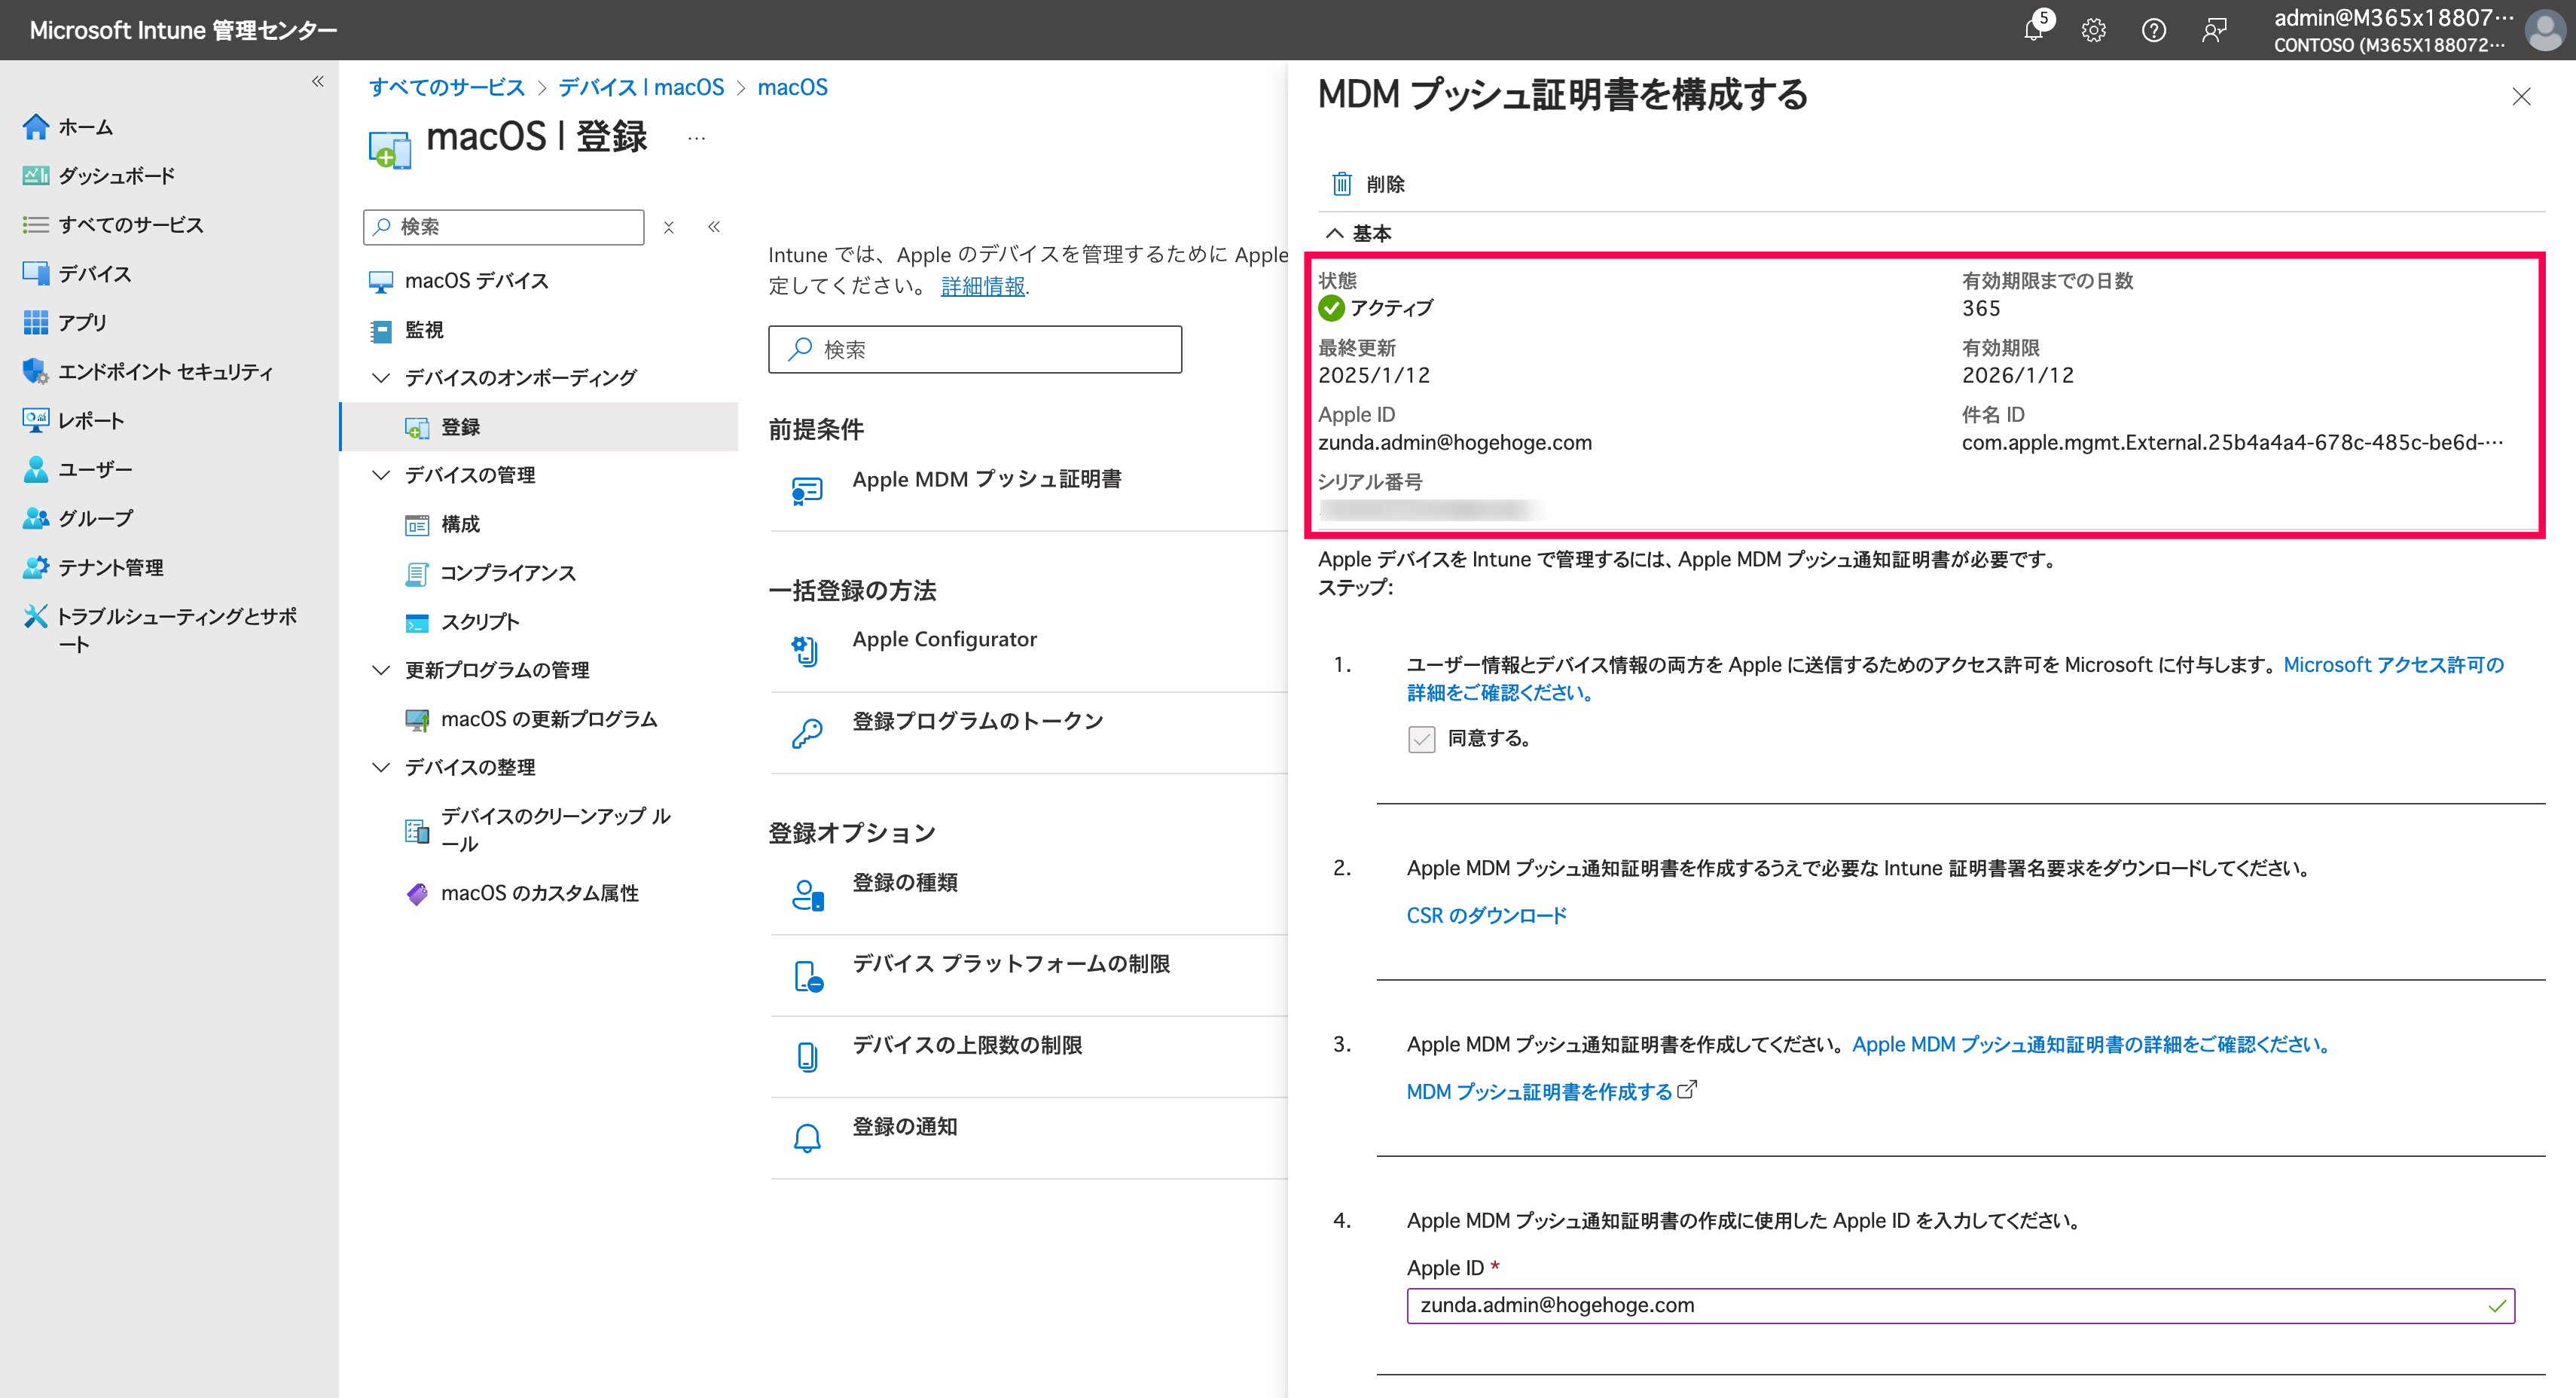Open the account avatar
The width and height of the screenshot is (2576, 1398).
click(x=2544, y=30)
